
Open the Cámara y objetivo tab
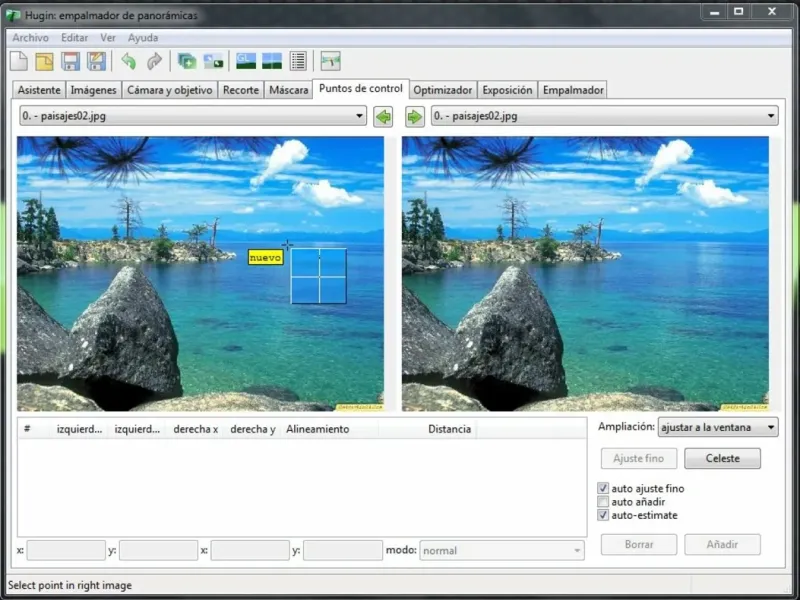point(169,90)
